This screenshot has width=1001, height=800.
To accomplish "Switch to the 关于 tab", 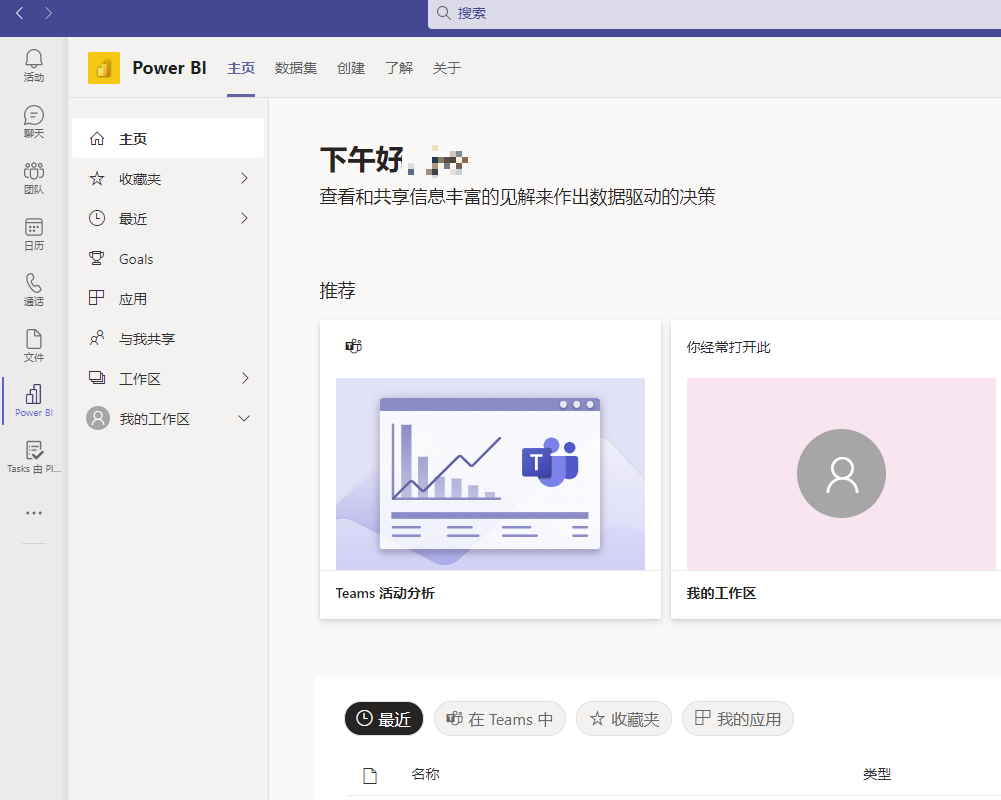I will tap(447, 68).
